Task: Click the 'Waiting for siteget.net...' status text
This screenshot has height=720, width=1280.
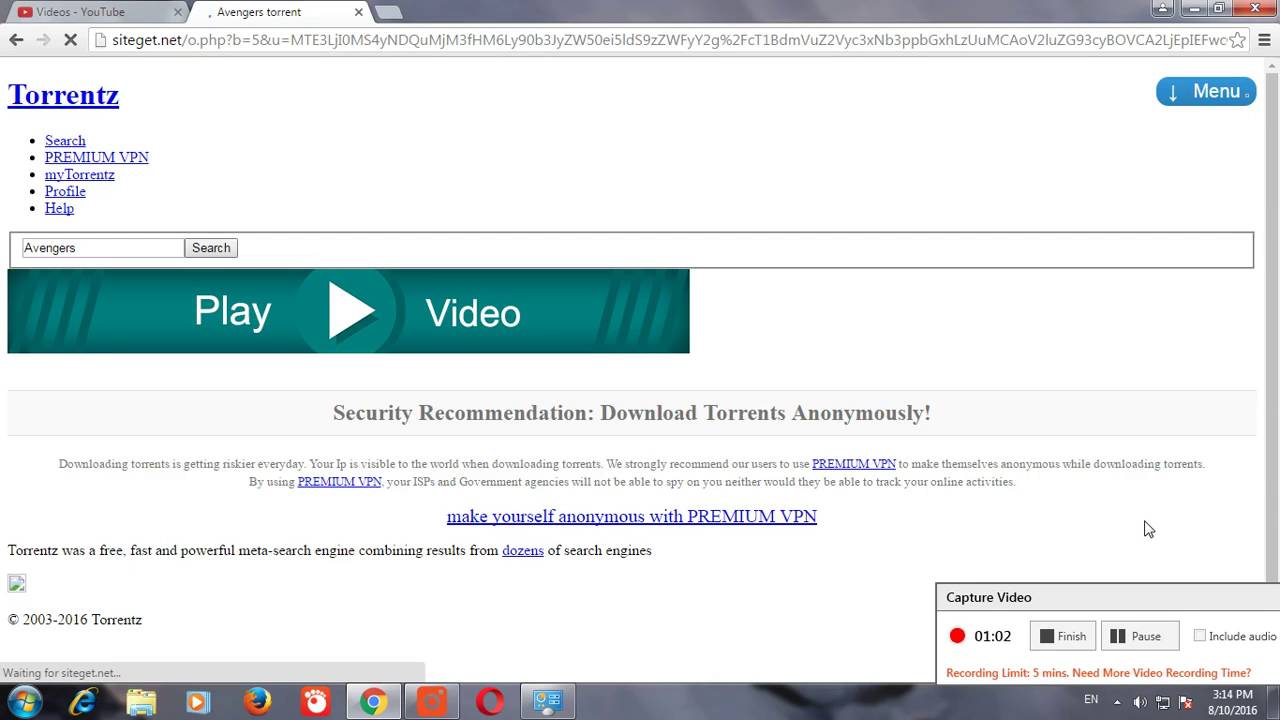Action: pyautogui.click(x=62, y=673)
